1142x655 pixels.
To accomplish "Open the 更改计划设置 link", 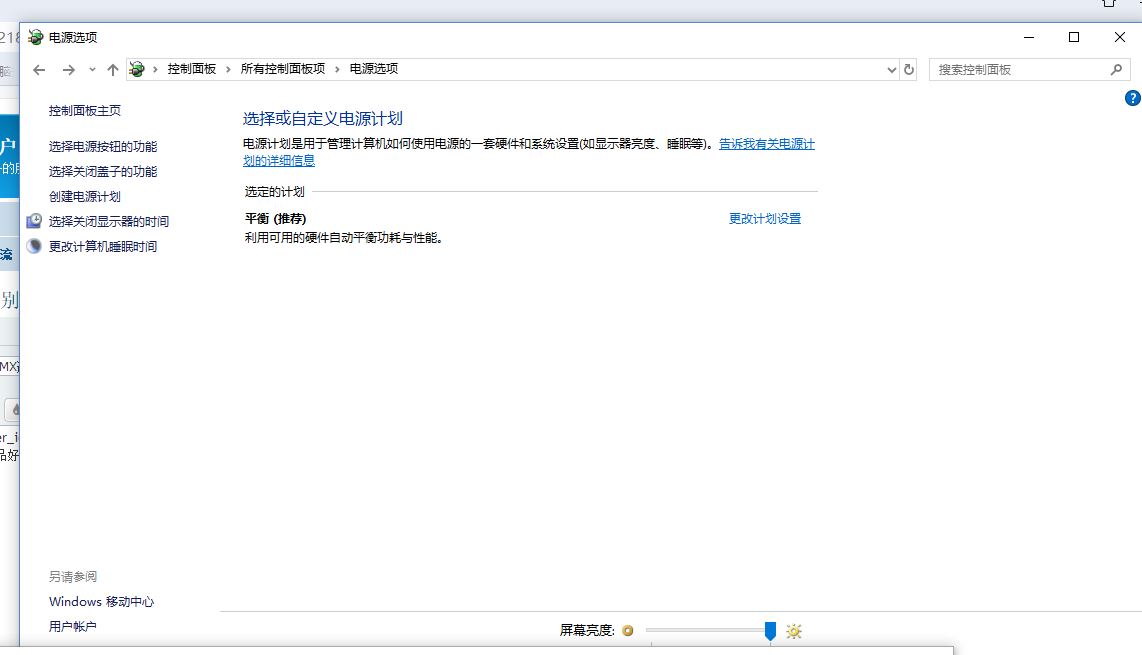I will (x=765, y=219).
